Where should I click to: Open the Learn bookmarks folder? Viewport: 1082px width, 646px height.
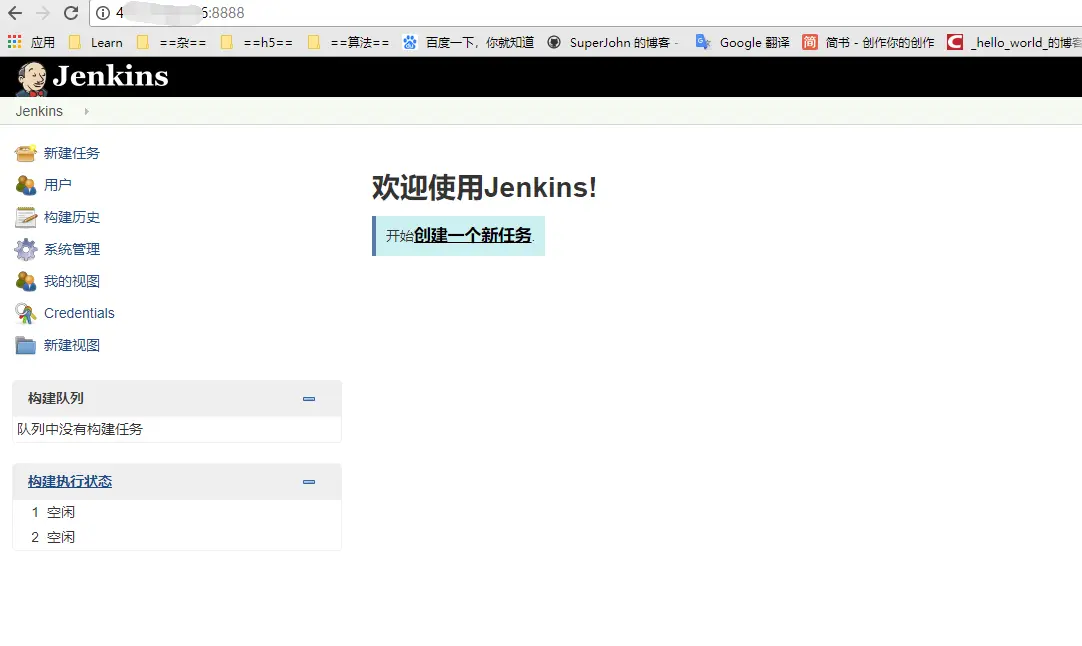95,43
